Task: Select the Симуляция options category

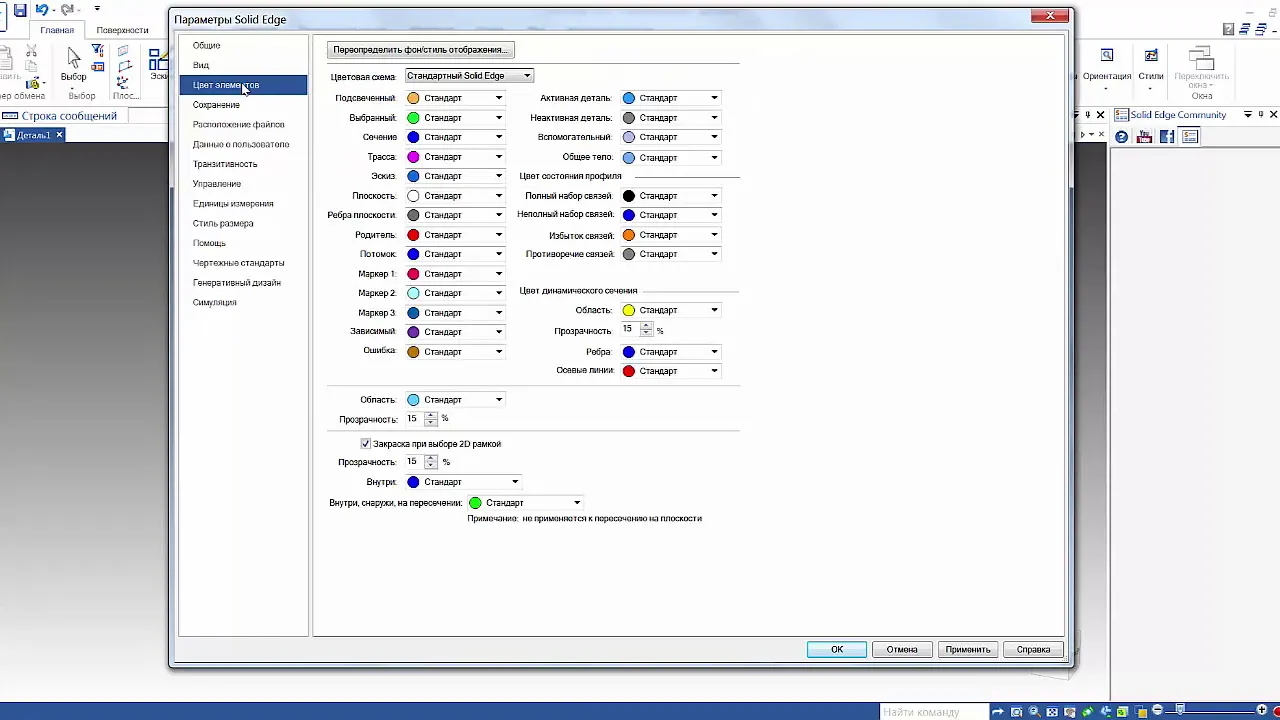Action: coord(215,303)
